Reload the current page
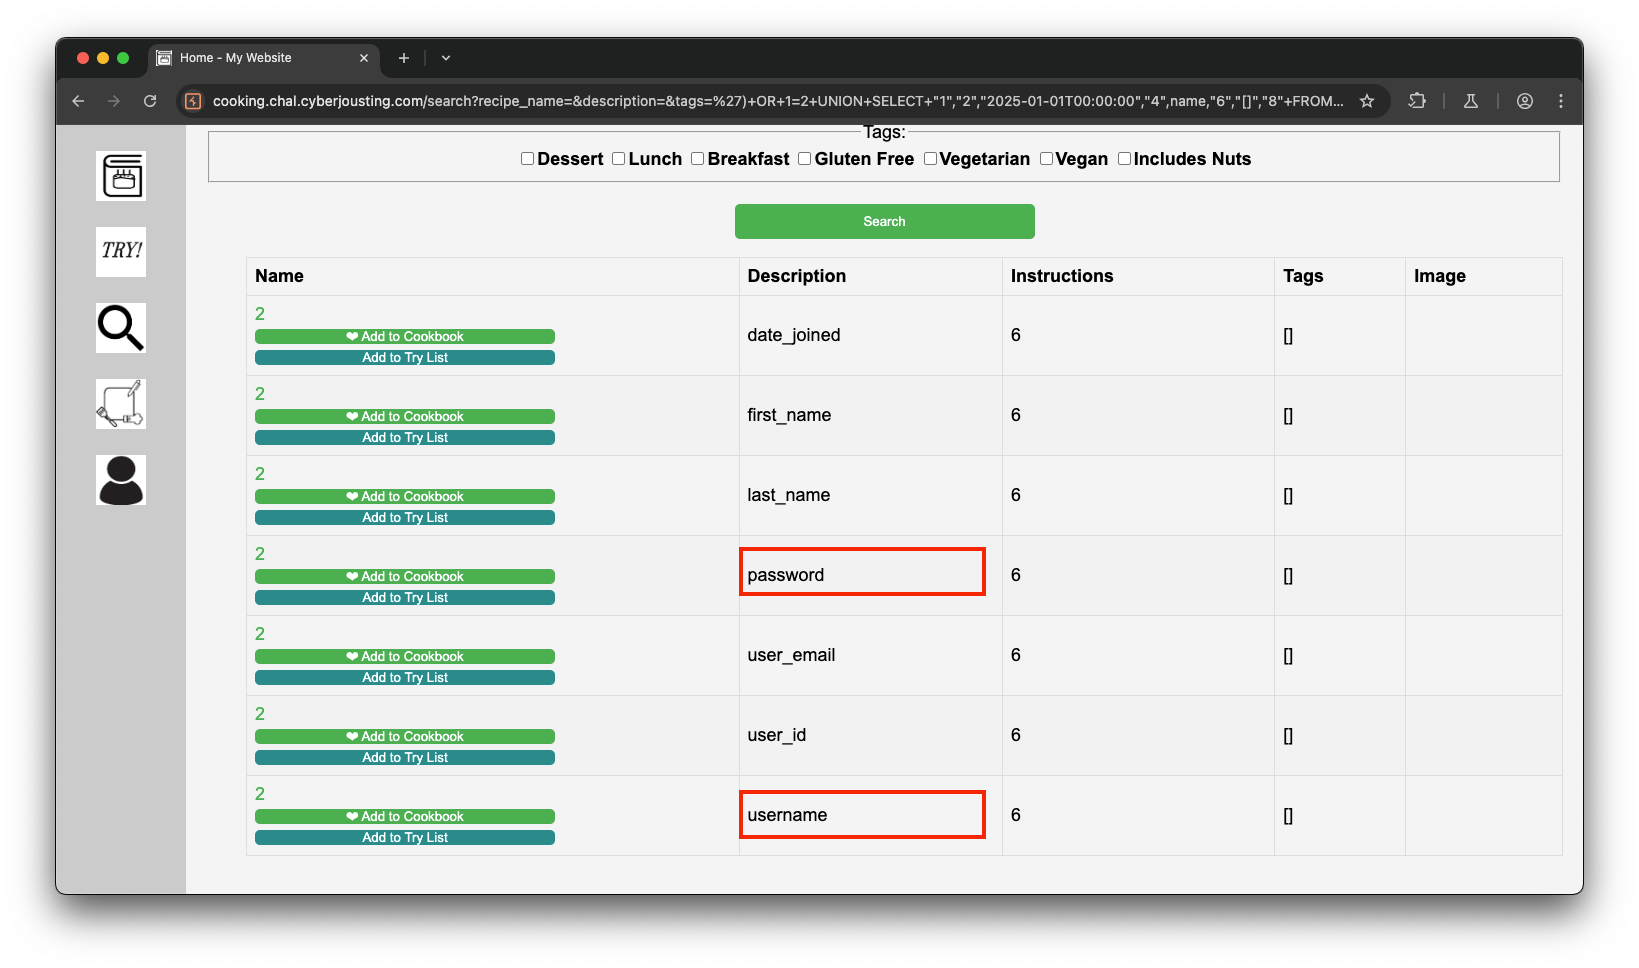1639x968 pixels. 150,101
